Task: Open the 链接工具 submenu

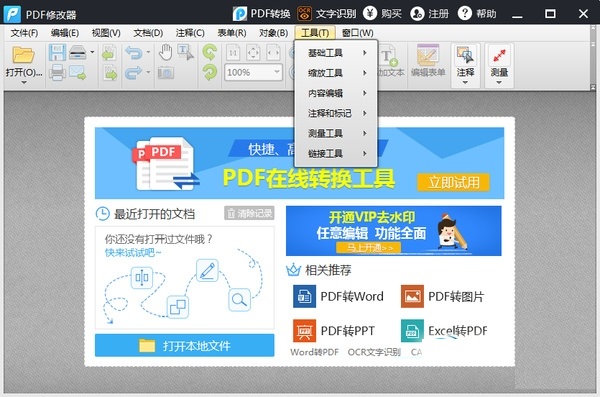Action: click(336, 154)
